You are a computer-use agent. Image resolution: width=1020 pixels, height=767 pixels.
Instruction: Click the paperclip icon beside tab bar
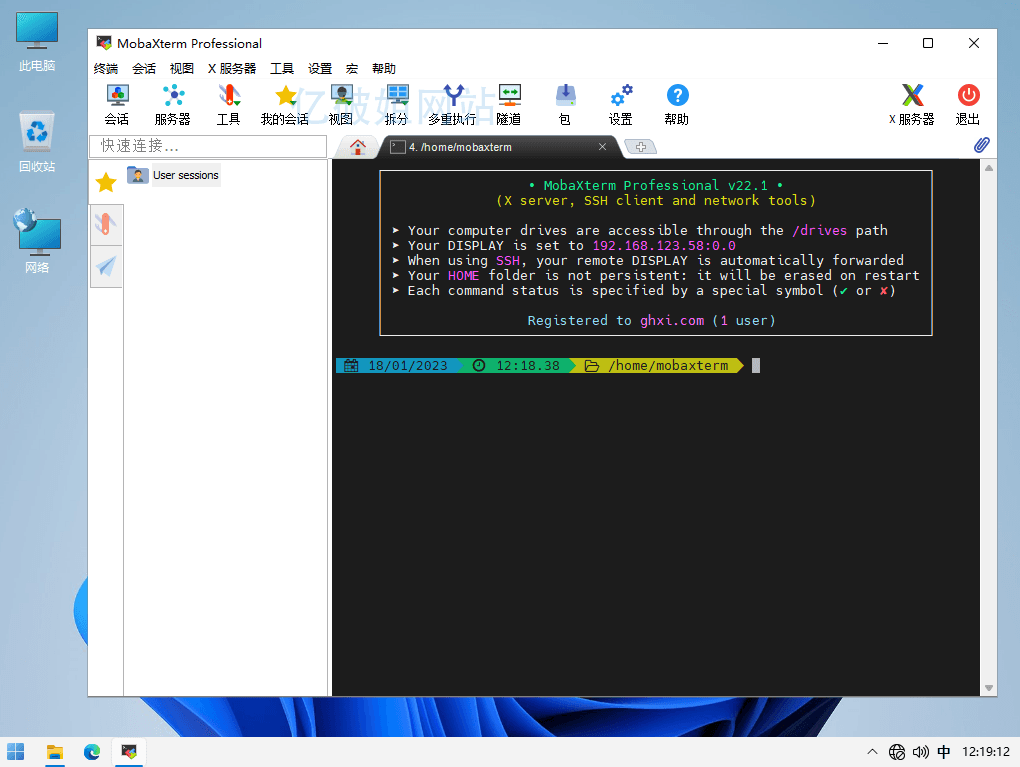tap(982, 146)
